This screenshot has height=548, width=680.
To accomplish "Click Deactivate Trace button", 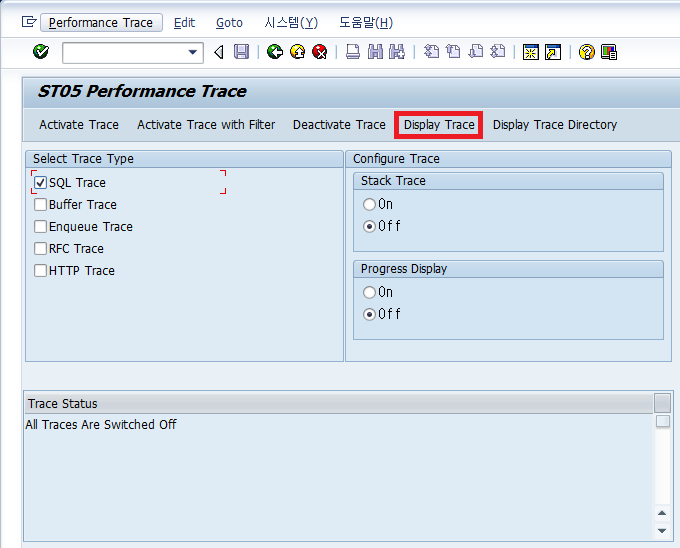I will pos(339,125).
